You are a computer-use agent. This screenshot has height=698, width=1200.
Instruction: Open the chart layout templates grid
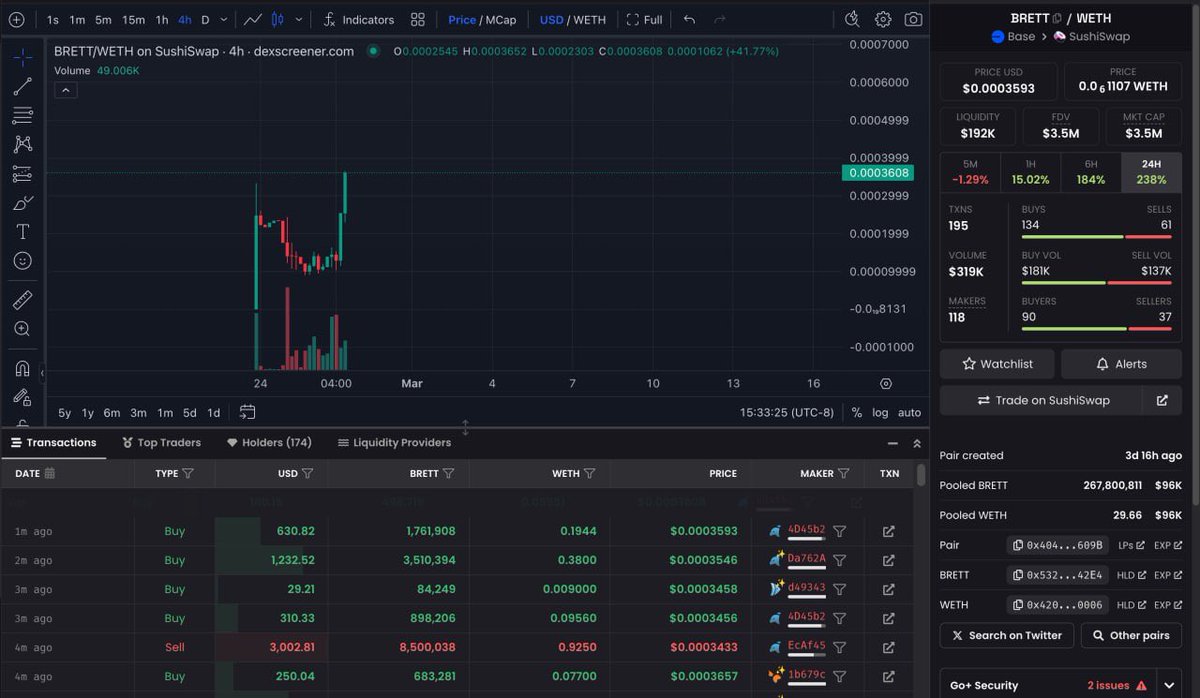(x=418, y=19)
